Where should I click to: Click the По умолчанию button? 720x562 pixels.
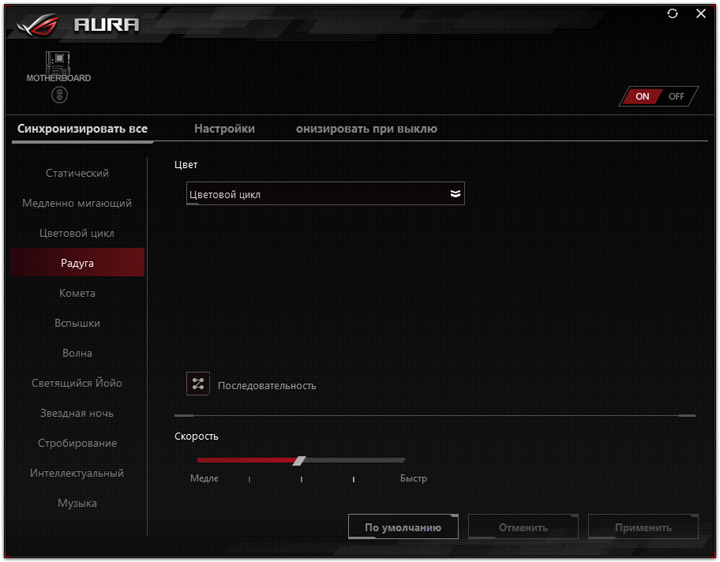pos(403,527)
